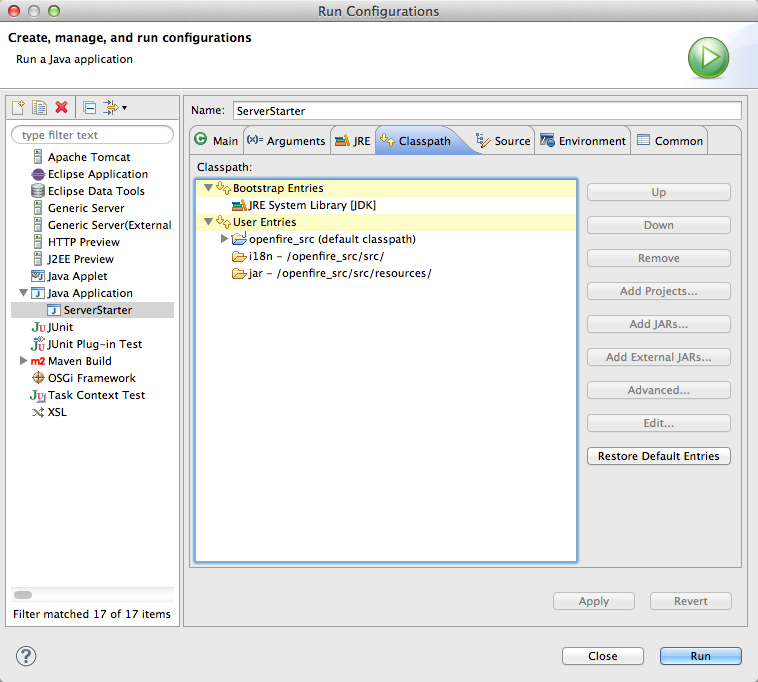This screenshot has width=758, height=682.
Task: Click the type filter text search box
Action: point(92,135)
